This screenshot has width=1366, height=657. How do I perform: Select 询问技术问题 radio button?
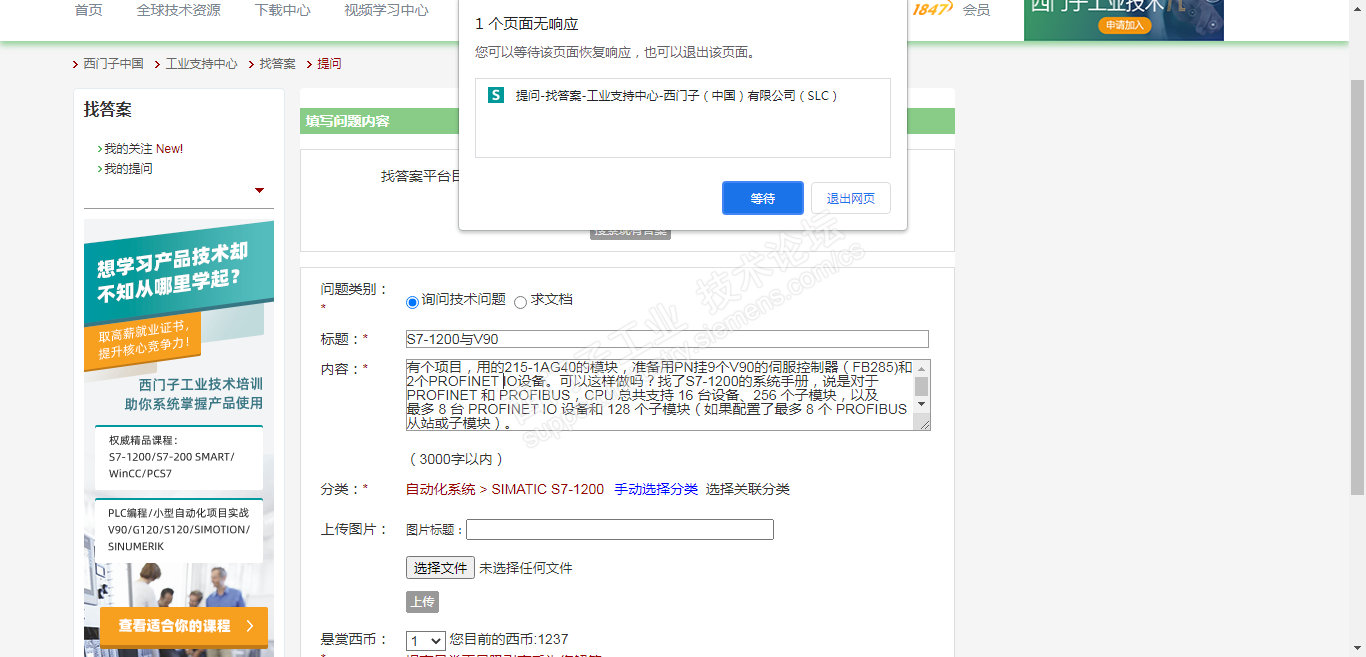click(x=412, y=302)
